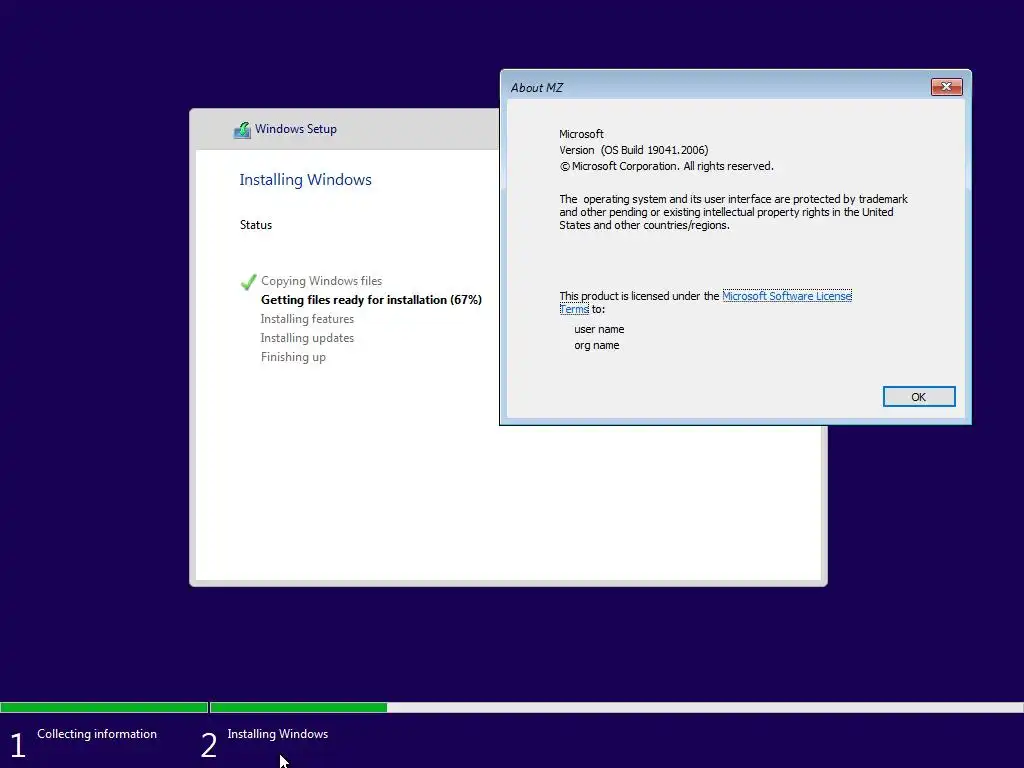The image size is (1024, 768).
Task: Select the 'Copying Windows files' status line
Action: [x=321, y=281]
